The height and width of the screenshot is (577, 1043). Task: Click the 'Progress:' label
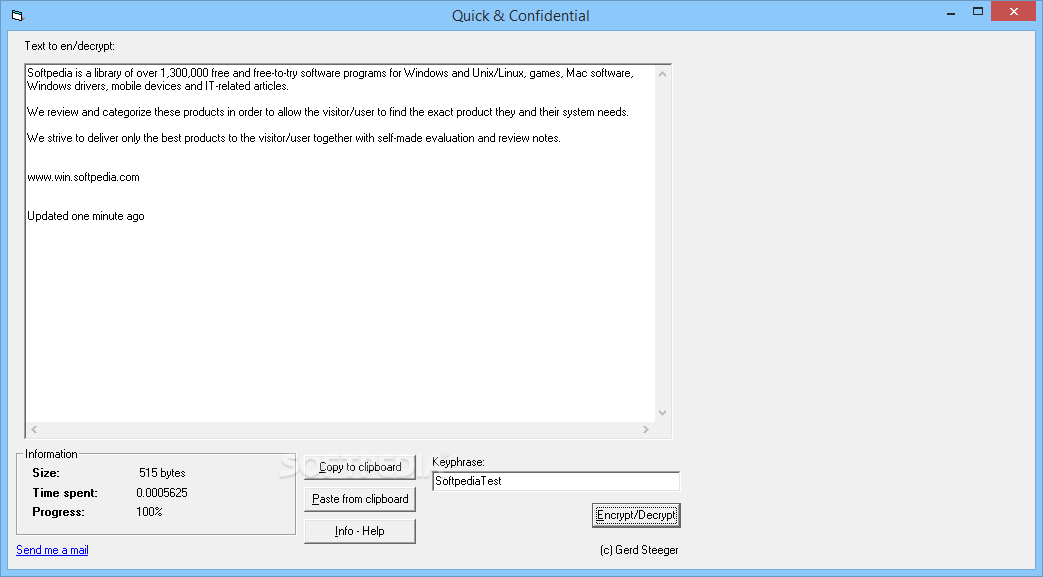59,512
